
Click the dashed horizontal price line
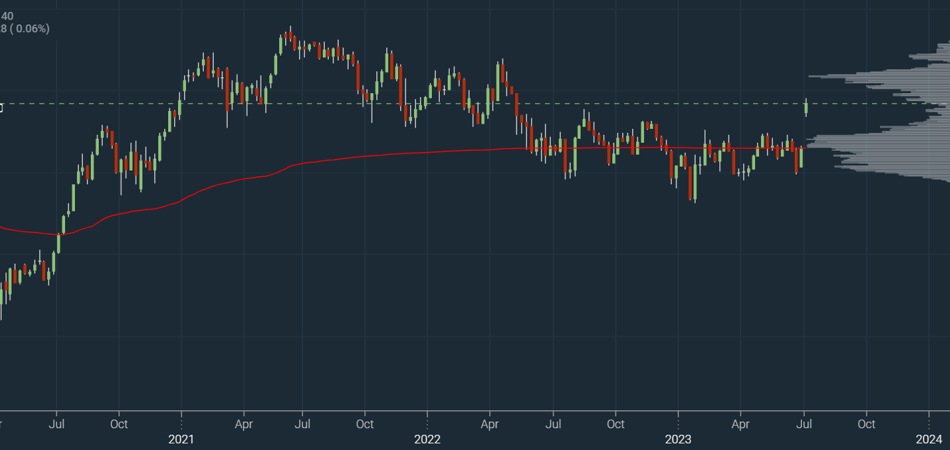click(600, 103)
